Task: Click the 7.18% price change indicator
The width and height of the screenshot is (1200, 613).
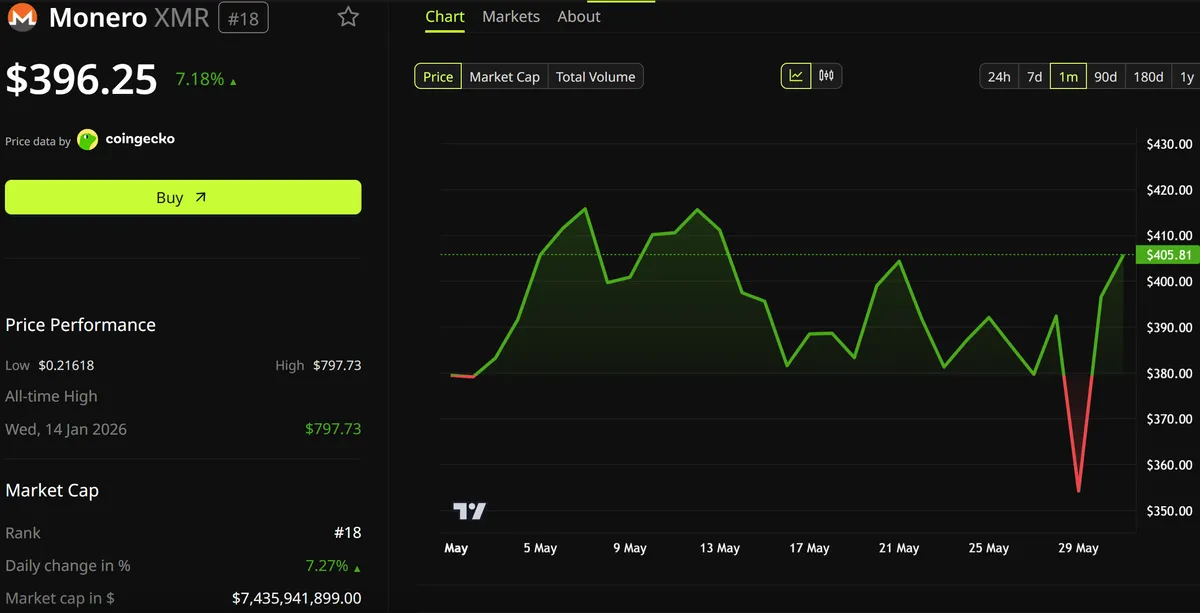Action: [206, 79]
